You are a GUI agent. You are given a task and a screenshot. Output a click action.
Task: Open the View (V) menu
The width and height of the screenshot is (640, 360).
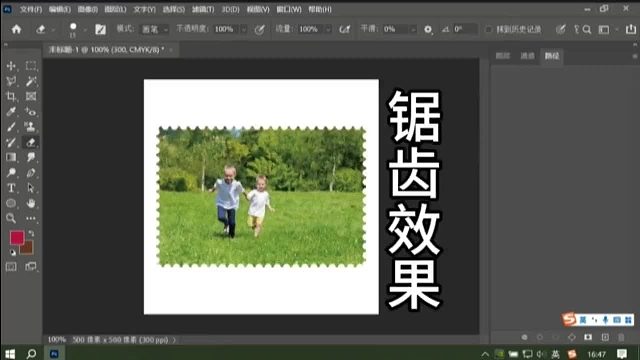[258, 9]
